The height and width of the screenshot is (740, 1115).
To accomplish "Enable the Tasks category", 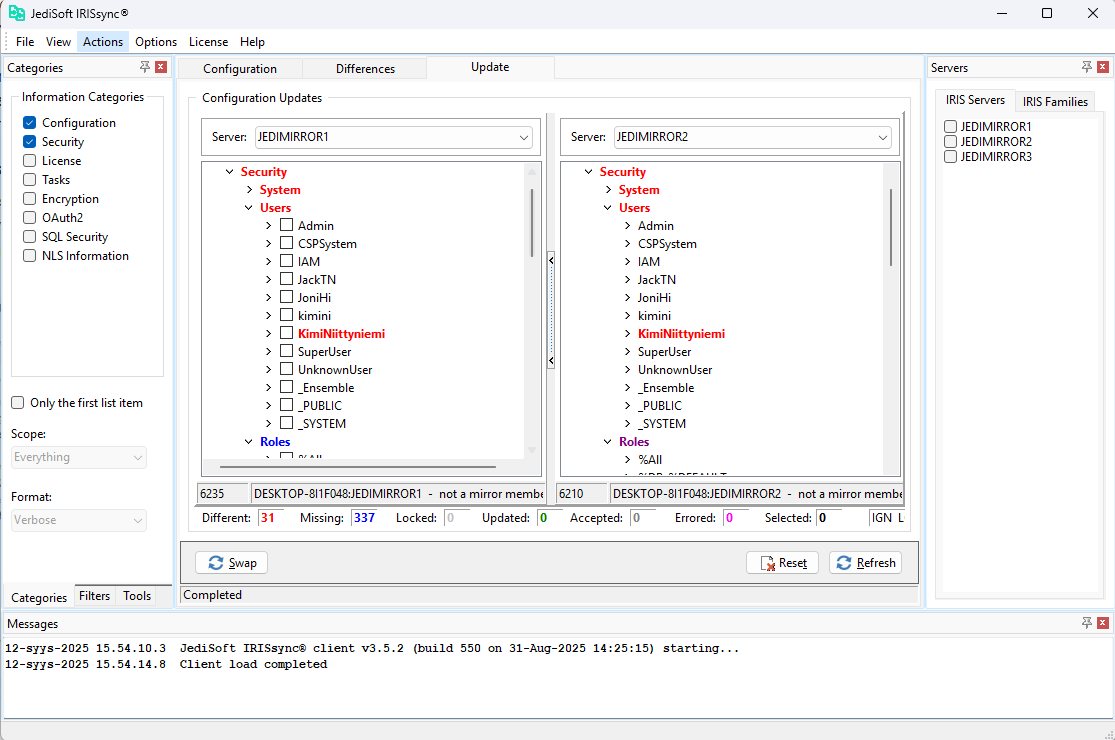I will click(30, 179).
